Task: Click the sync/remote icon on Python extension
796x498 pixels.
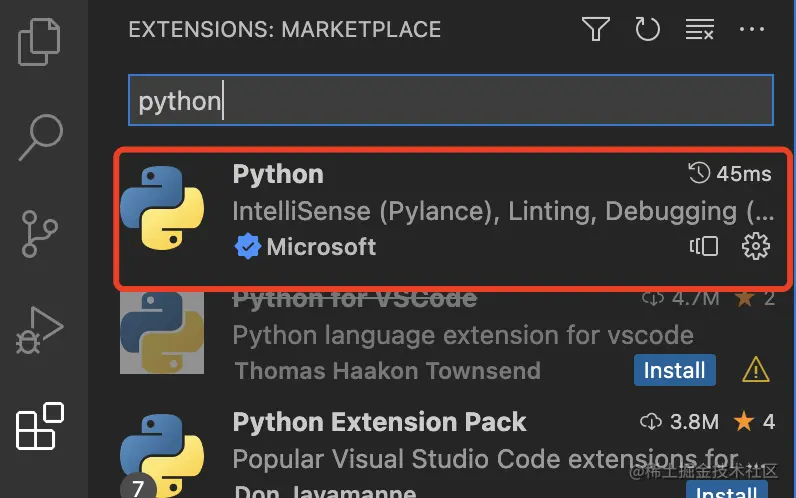Action: 704,246
